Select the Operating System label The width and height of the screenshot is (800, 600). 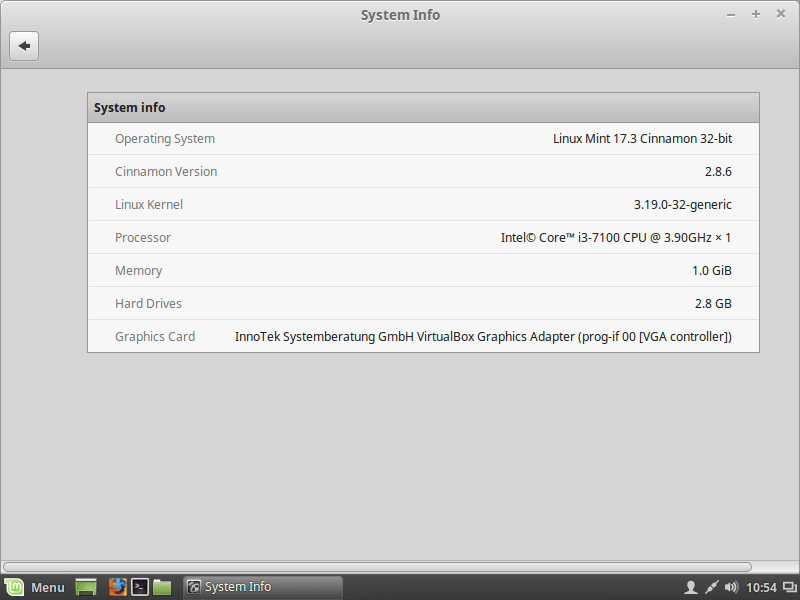pyautogui.click(x=165, y=139)
